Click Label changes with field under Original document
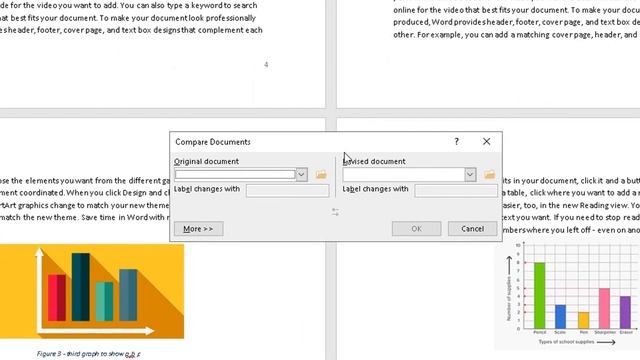640x360 pixels. pos(287,191)
